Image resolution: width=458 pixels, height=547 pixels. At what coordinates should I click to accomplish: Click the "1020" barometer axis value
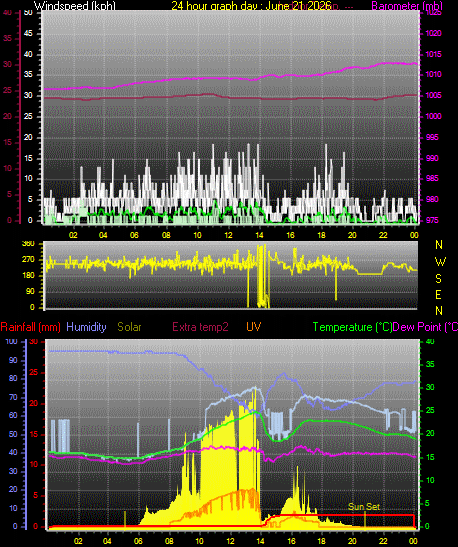click(433, 33)
